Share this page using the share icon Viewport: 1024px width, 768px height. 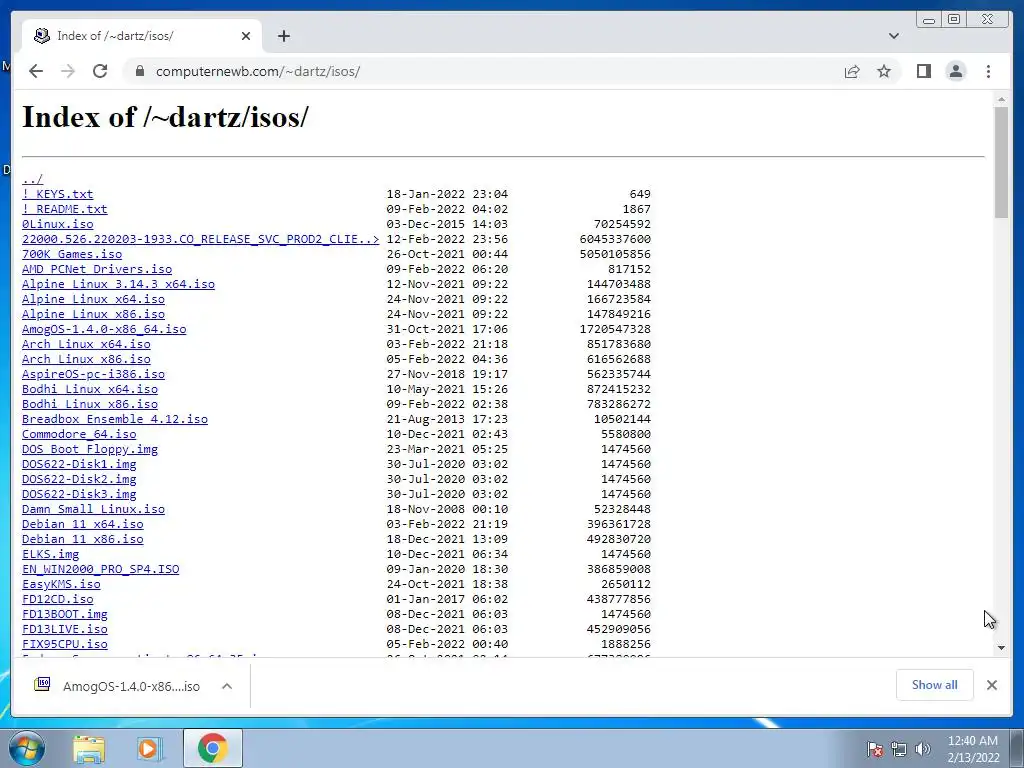(x=852, y=71)
